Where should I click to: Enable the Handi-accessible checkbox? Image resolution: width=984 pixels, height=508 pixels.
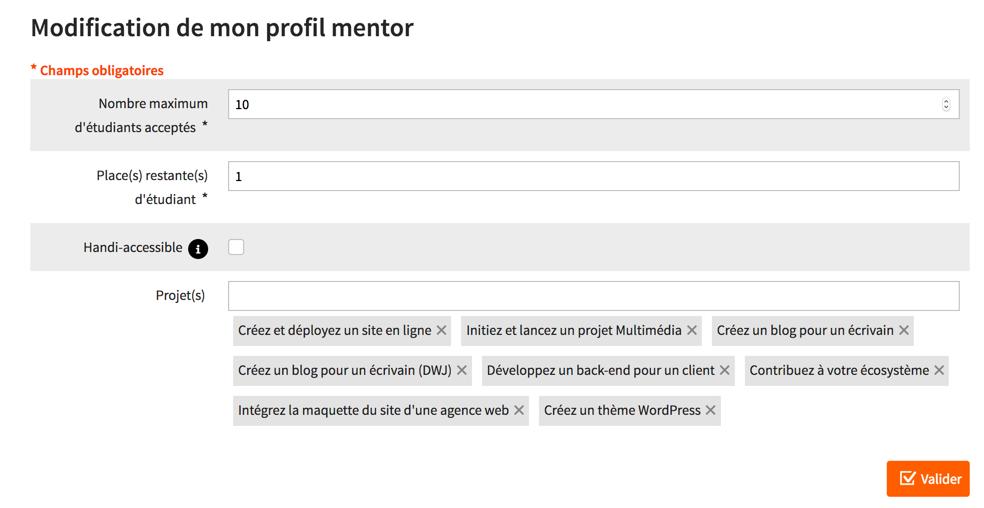tap(236, 247)
